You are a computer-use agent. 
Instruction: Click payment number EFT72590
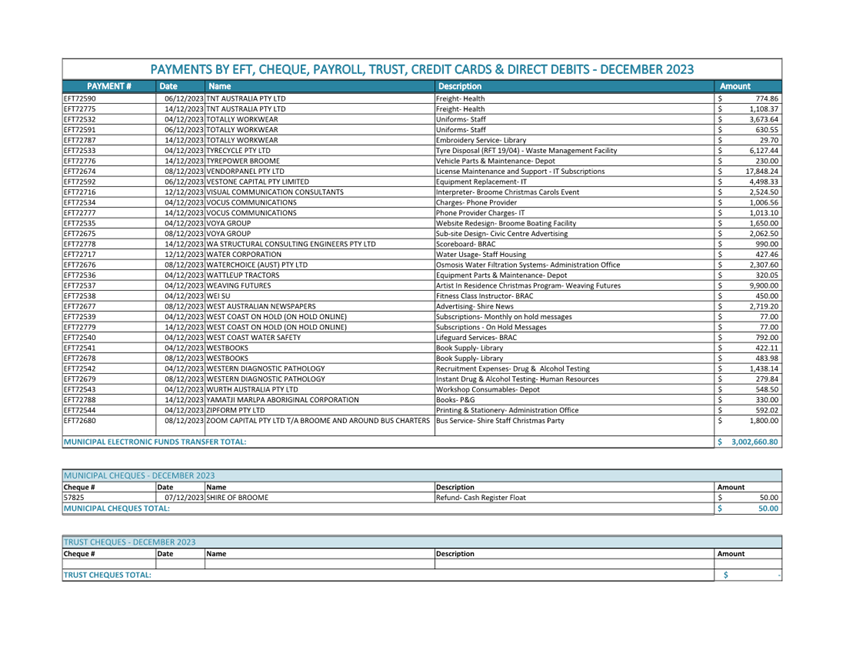coord(79,99)
